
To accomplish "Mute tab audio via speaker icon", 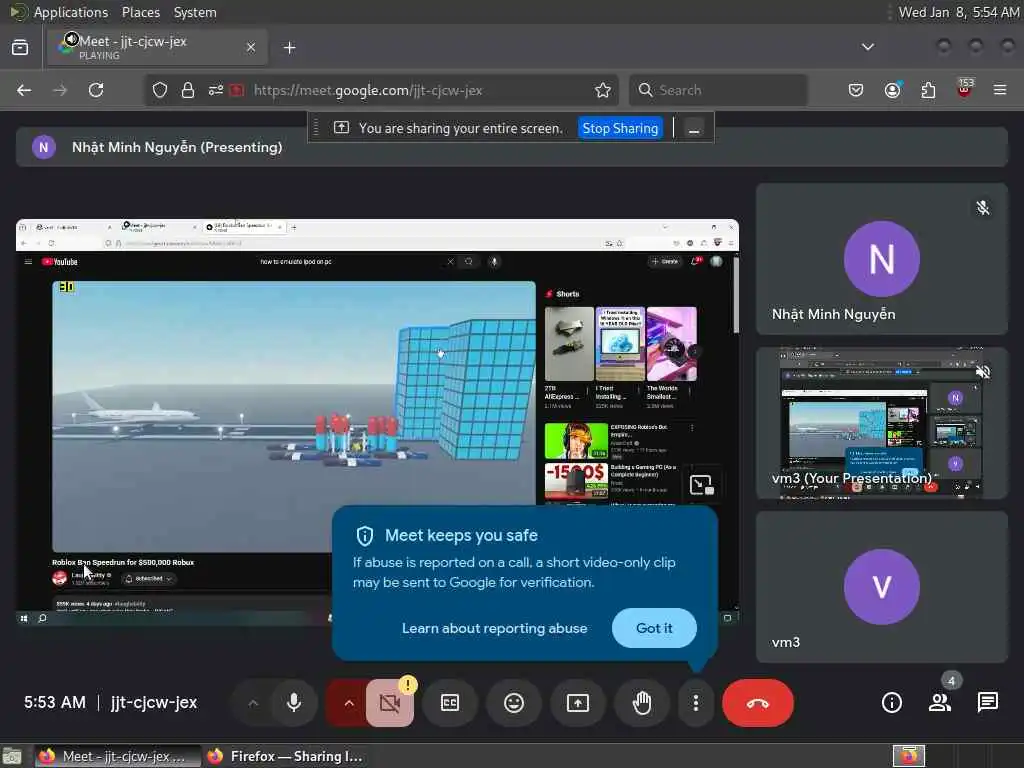I will tap(71, 39).
